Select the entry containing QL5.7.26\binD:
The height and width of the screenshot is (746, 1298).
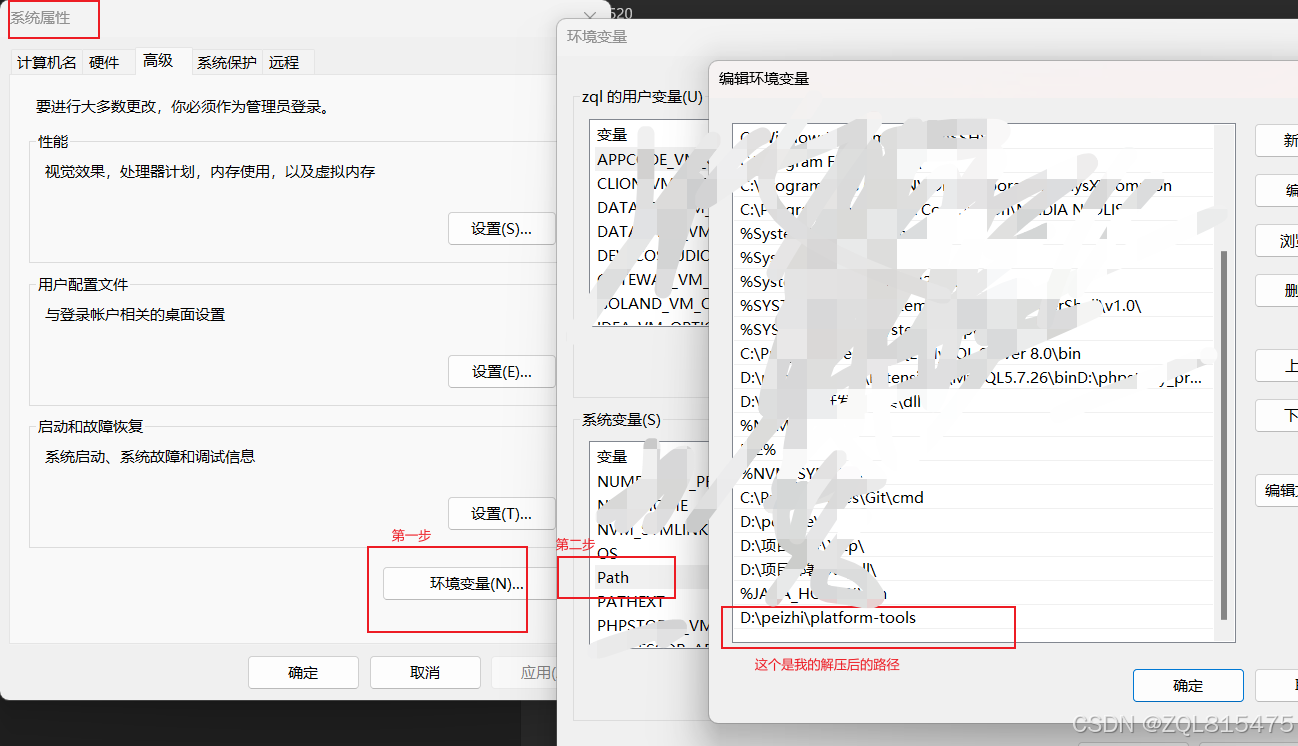click(974, 378)
